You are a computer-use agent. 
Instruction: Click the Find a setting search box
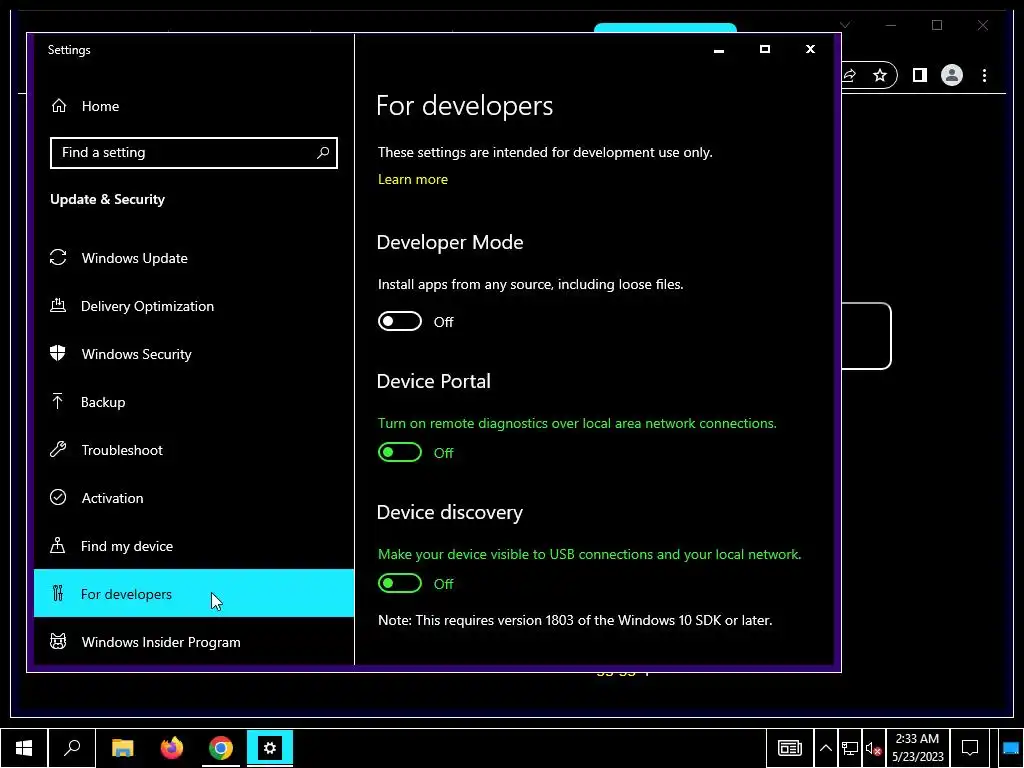click(194, 153)
